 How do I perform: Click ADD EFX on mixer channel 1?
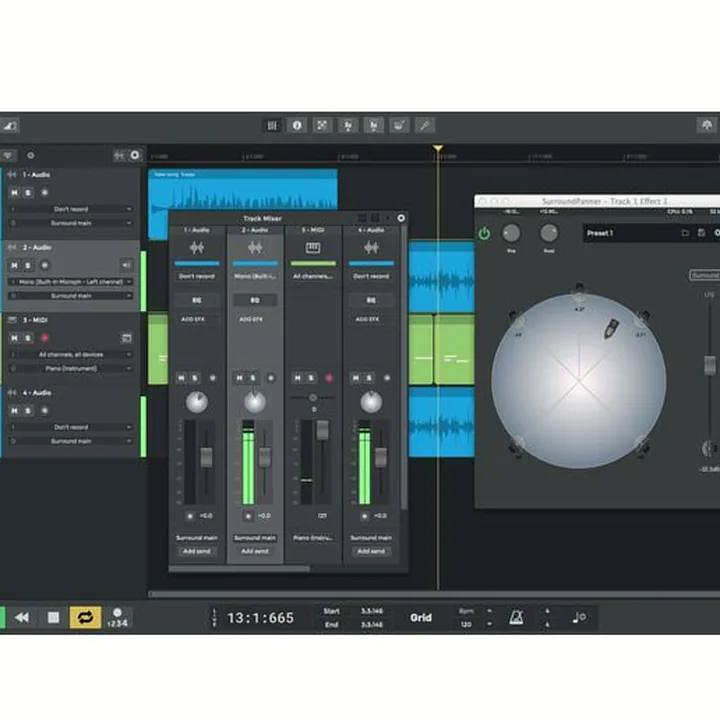tap(193, 319)
